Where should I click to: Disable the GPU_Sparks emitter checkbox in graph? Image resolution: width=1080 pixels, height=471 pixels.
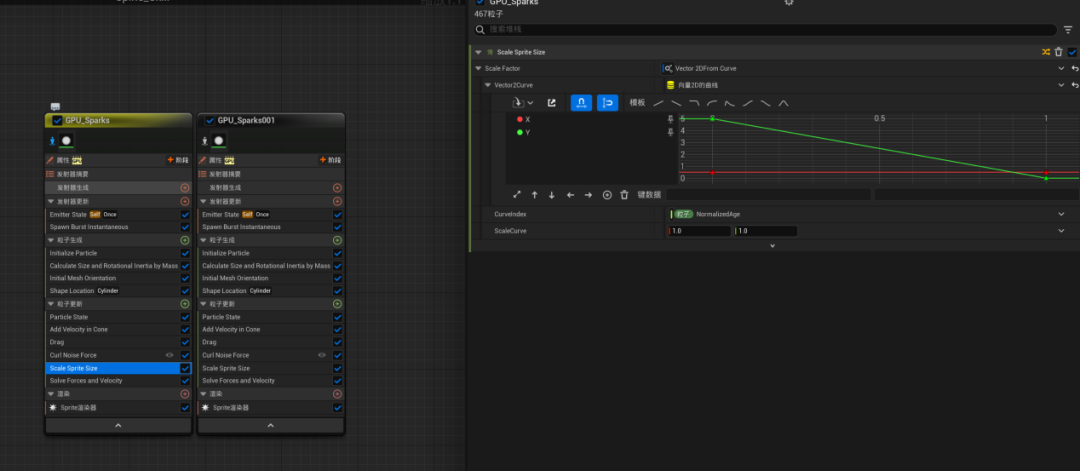click(57, 121)
